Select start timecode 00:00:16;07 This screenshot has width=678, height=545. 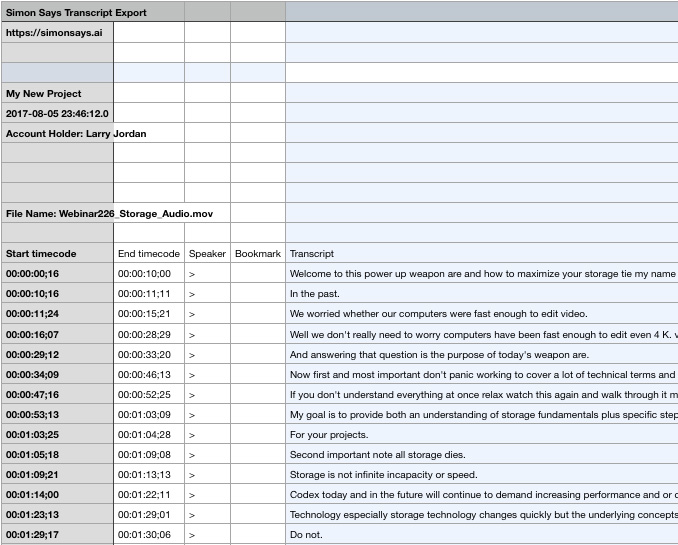58,334
